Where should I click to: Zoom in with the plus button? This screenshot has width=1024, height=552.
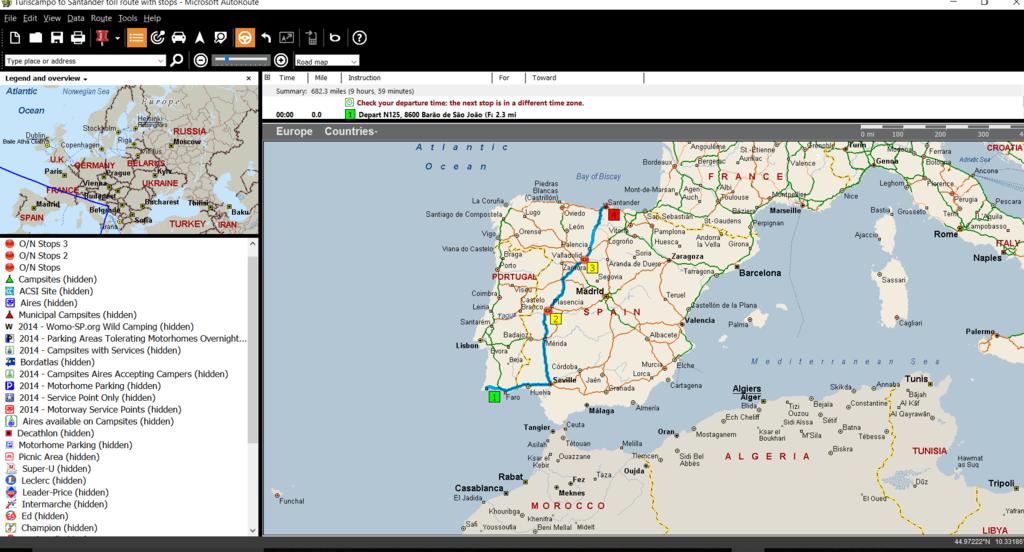pyautogui.click(x=281, y=60)
